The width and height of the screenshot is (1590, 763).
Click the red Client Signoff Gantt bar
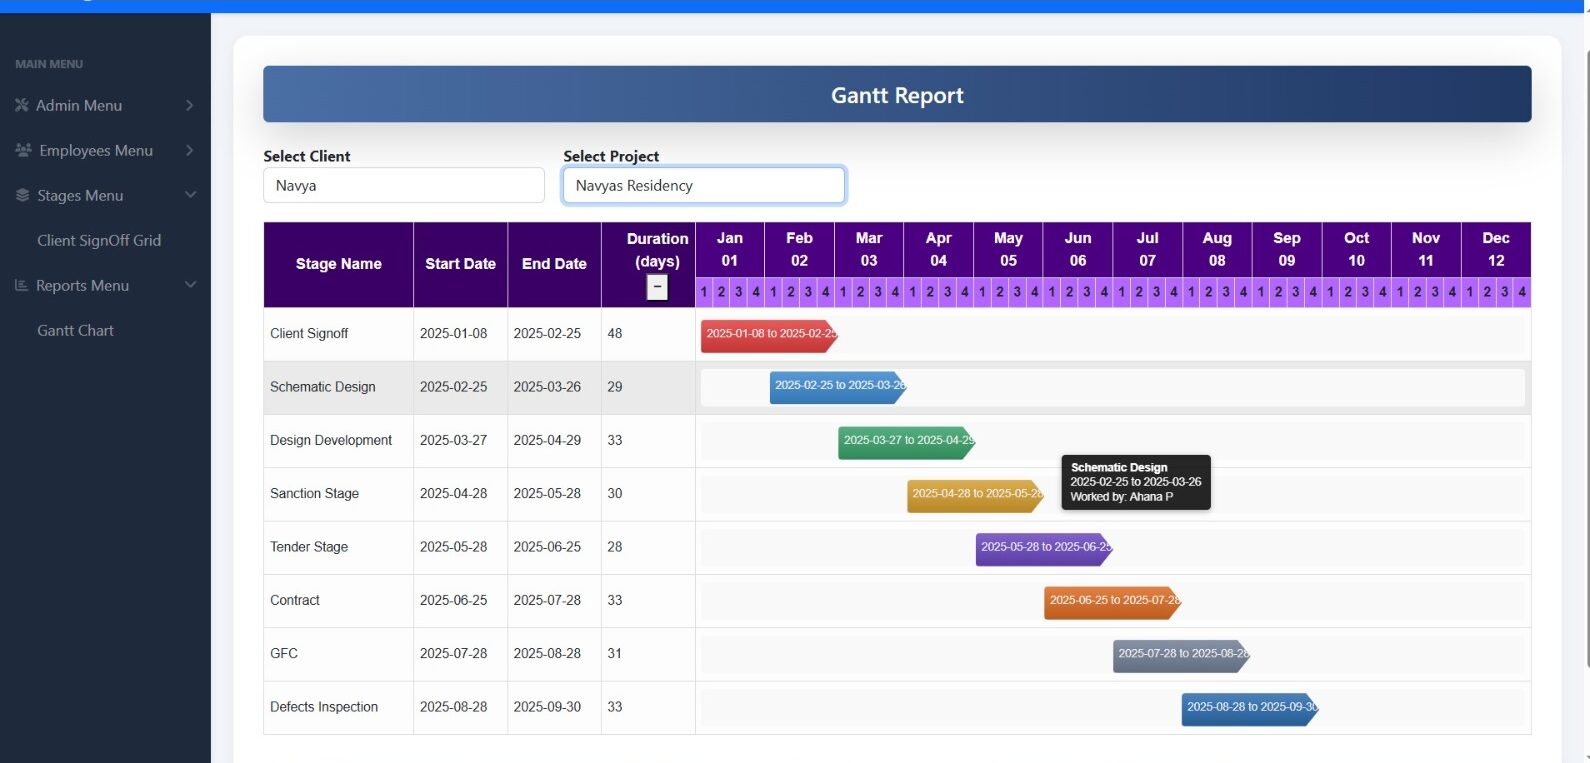tap(768, 334)
